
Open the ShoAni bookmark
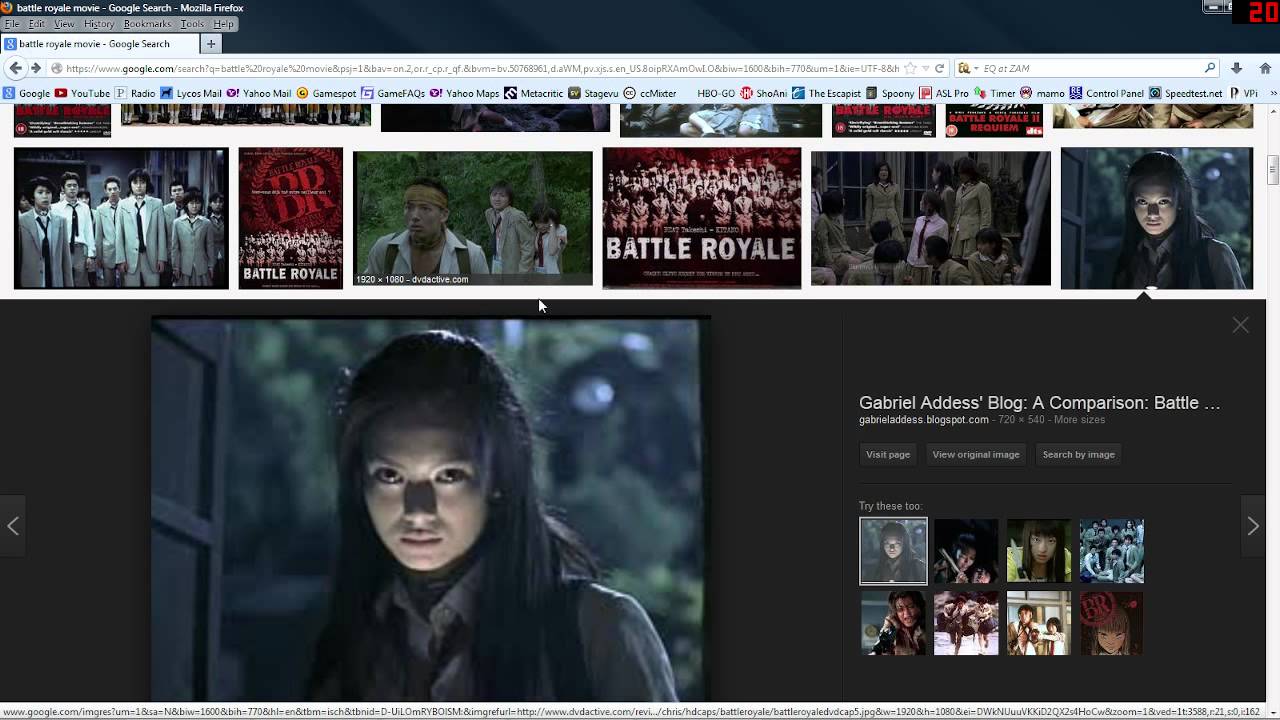764,93
